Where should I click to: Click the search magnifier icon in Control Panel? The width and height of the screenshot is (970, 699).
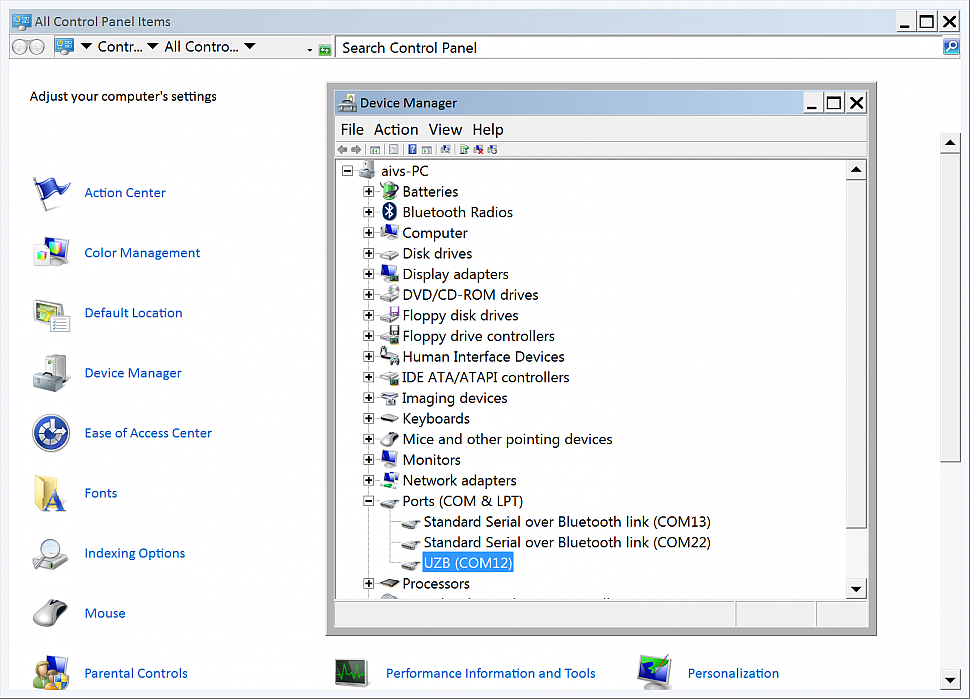pyautogui.click(x=951, y=47)
